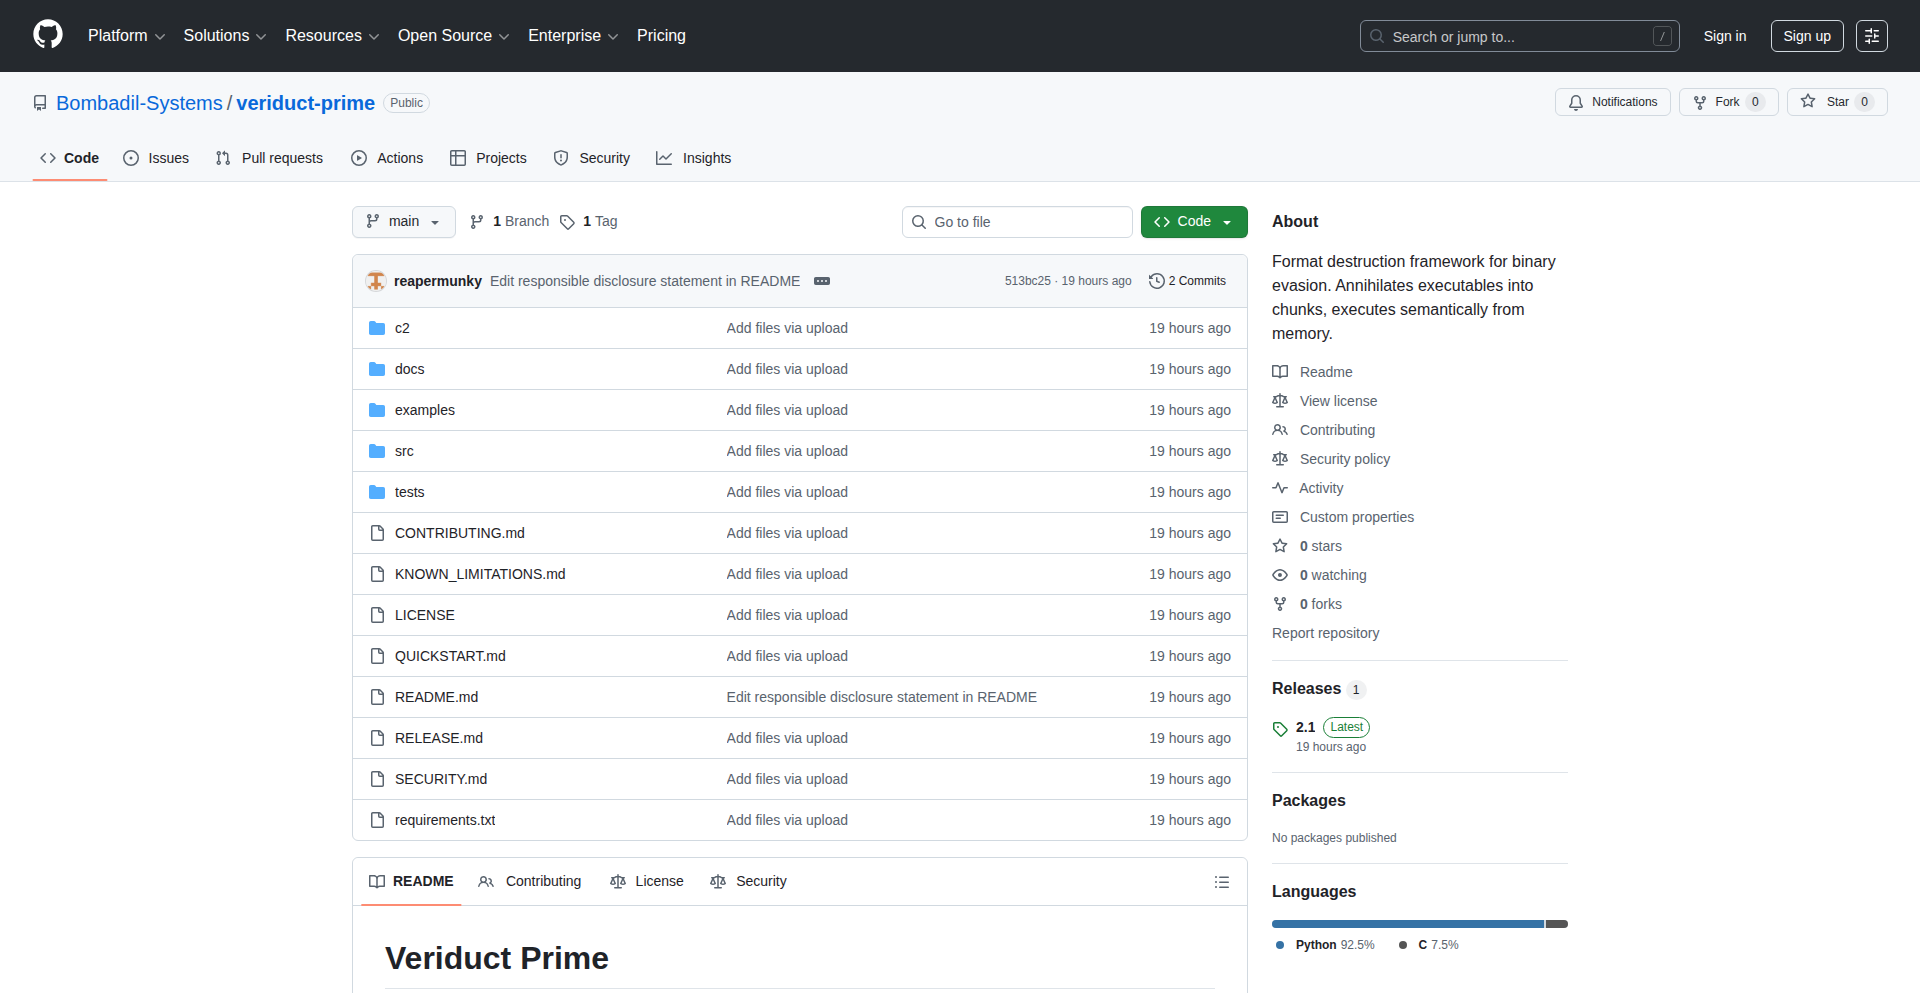
Task: Click the GitHub logo in header
Action: click(x=48, y=35)
